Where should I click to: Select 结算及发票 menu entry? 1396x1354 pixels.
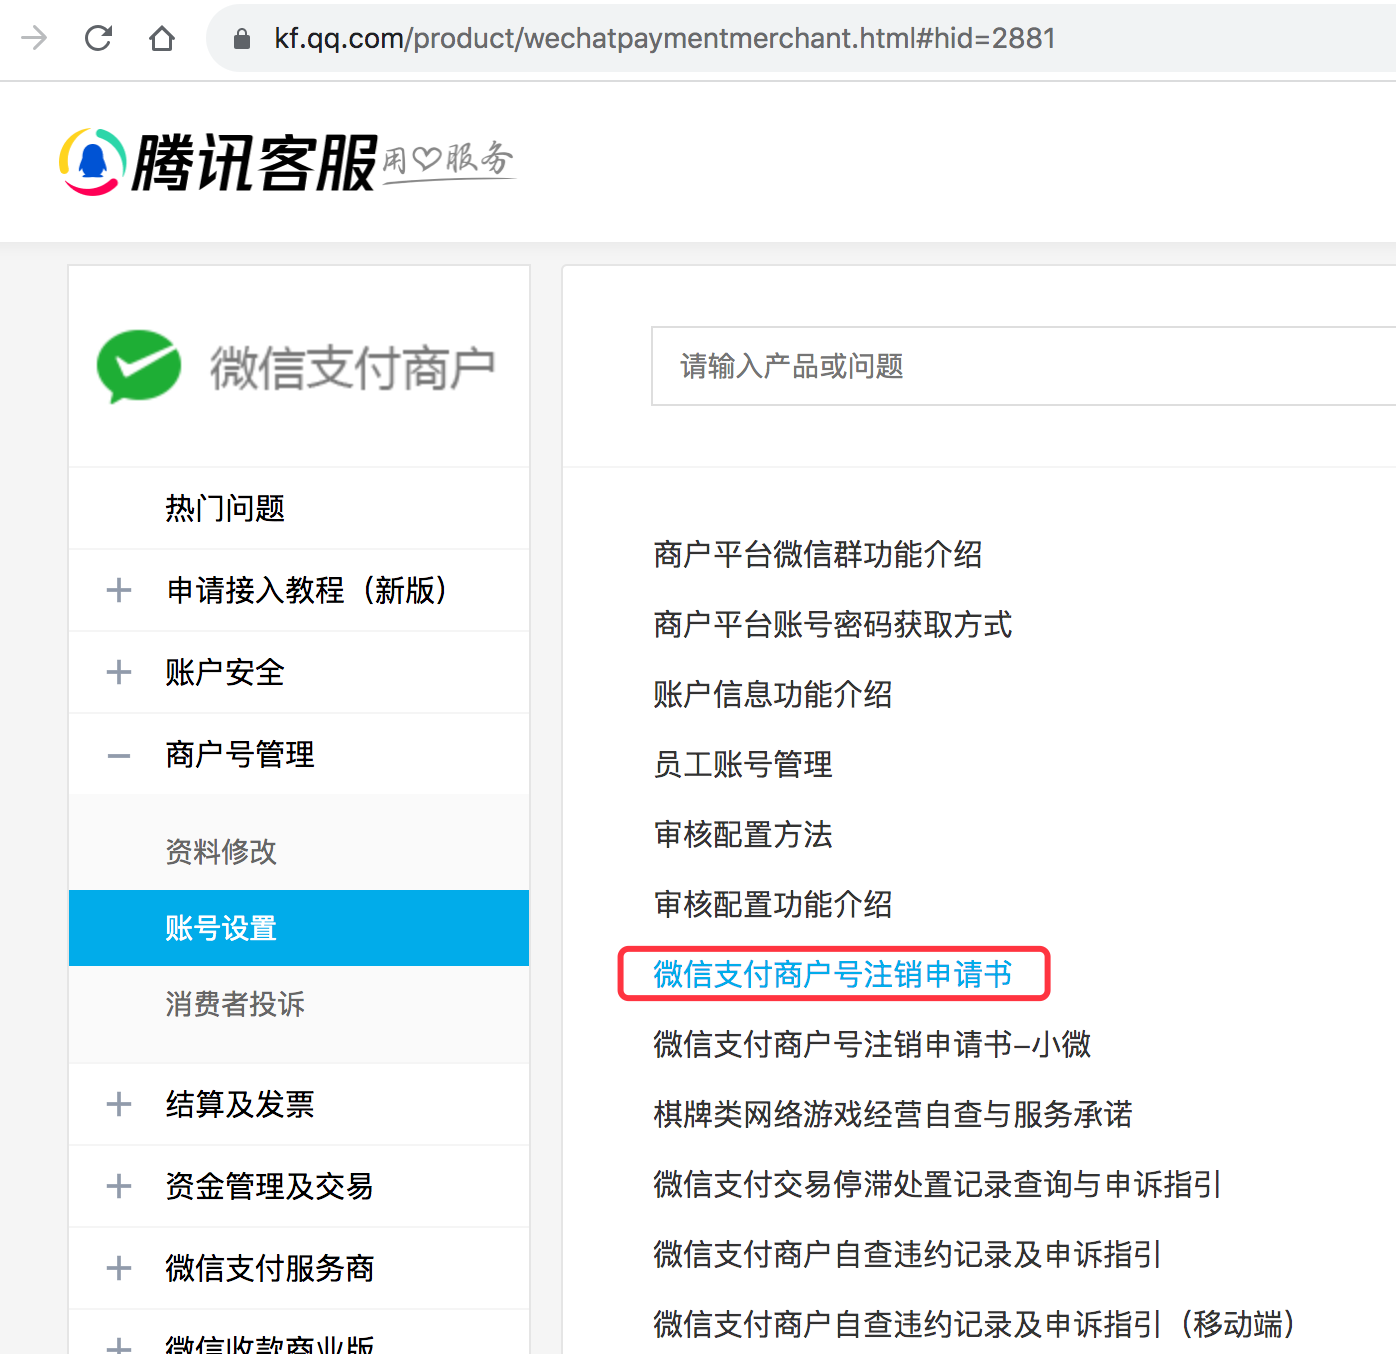[x=240, y=1104]
